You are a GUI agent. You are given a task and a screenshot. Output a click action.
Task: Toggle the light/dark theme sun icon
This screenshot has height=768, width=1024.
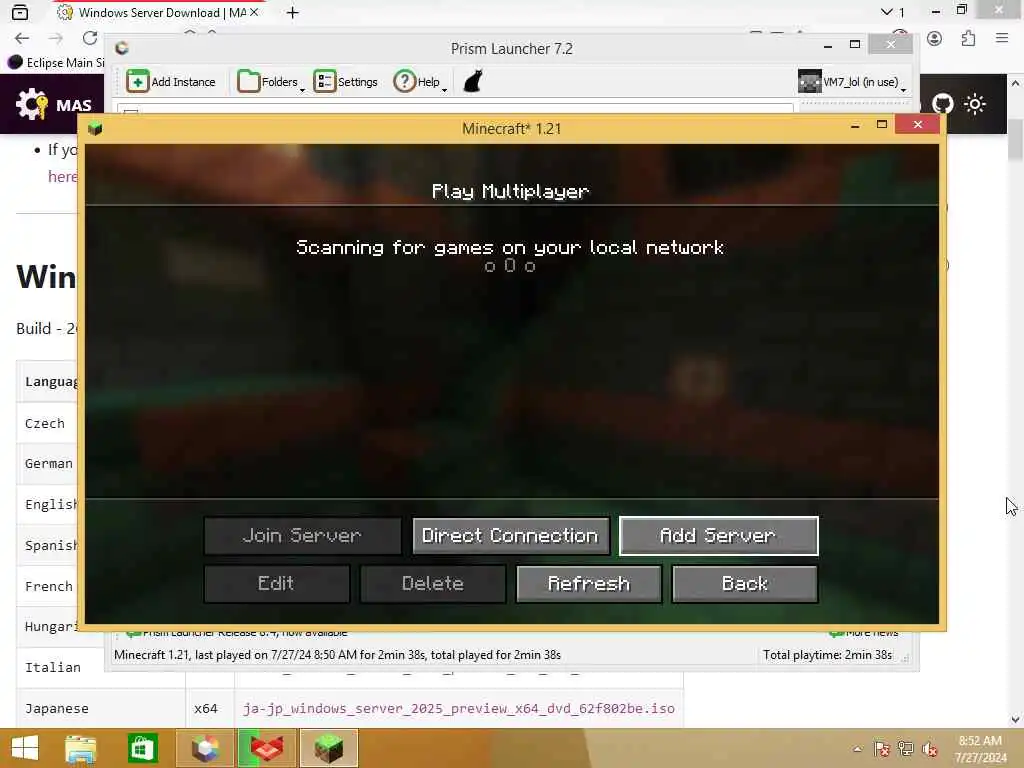click(x=975, y=104)
